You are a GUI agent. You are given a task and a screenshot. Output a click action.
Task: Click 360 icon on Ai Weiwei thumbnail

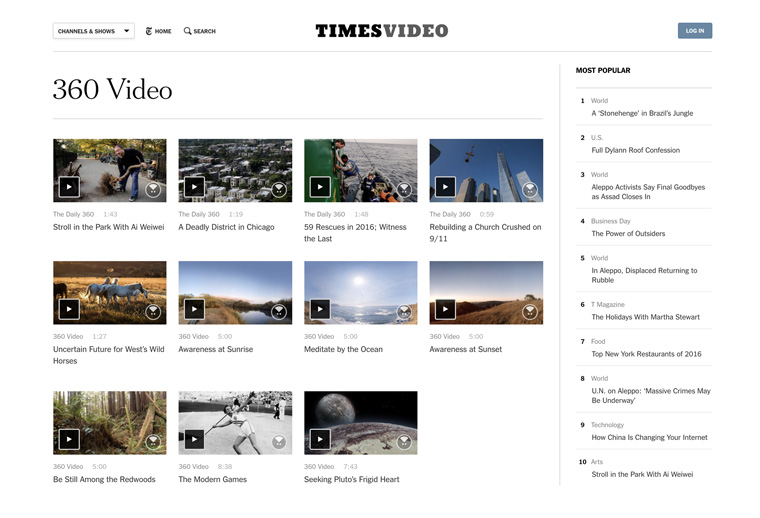point(153,189)
